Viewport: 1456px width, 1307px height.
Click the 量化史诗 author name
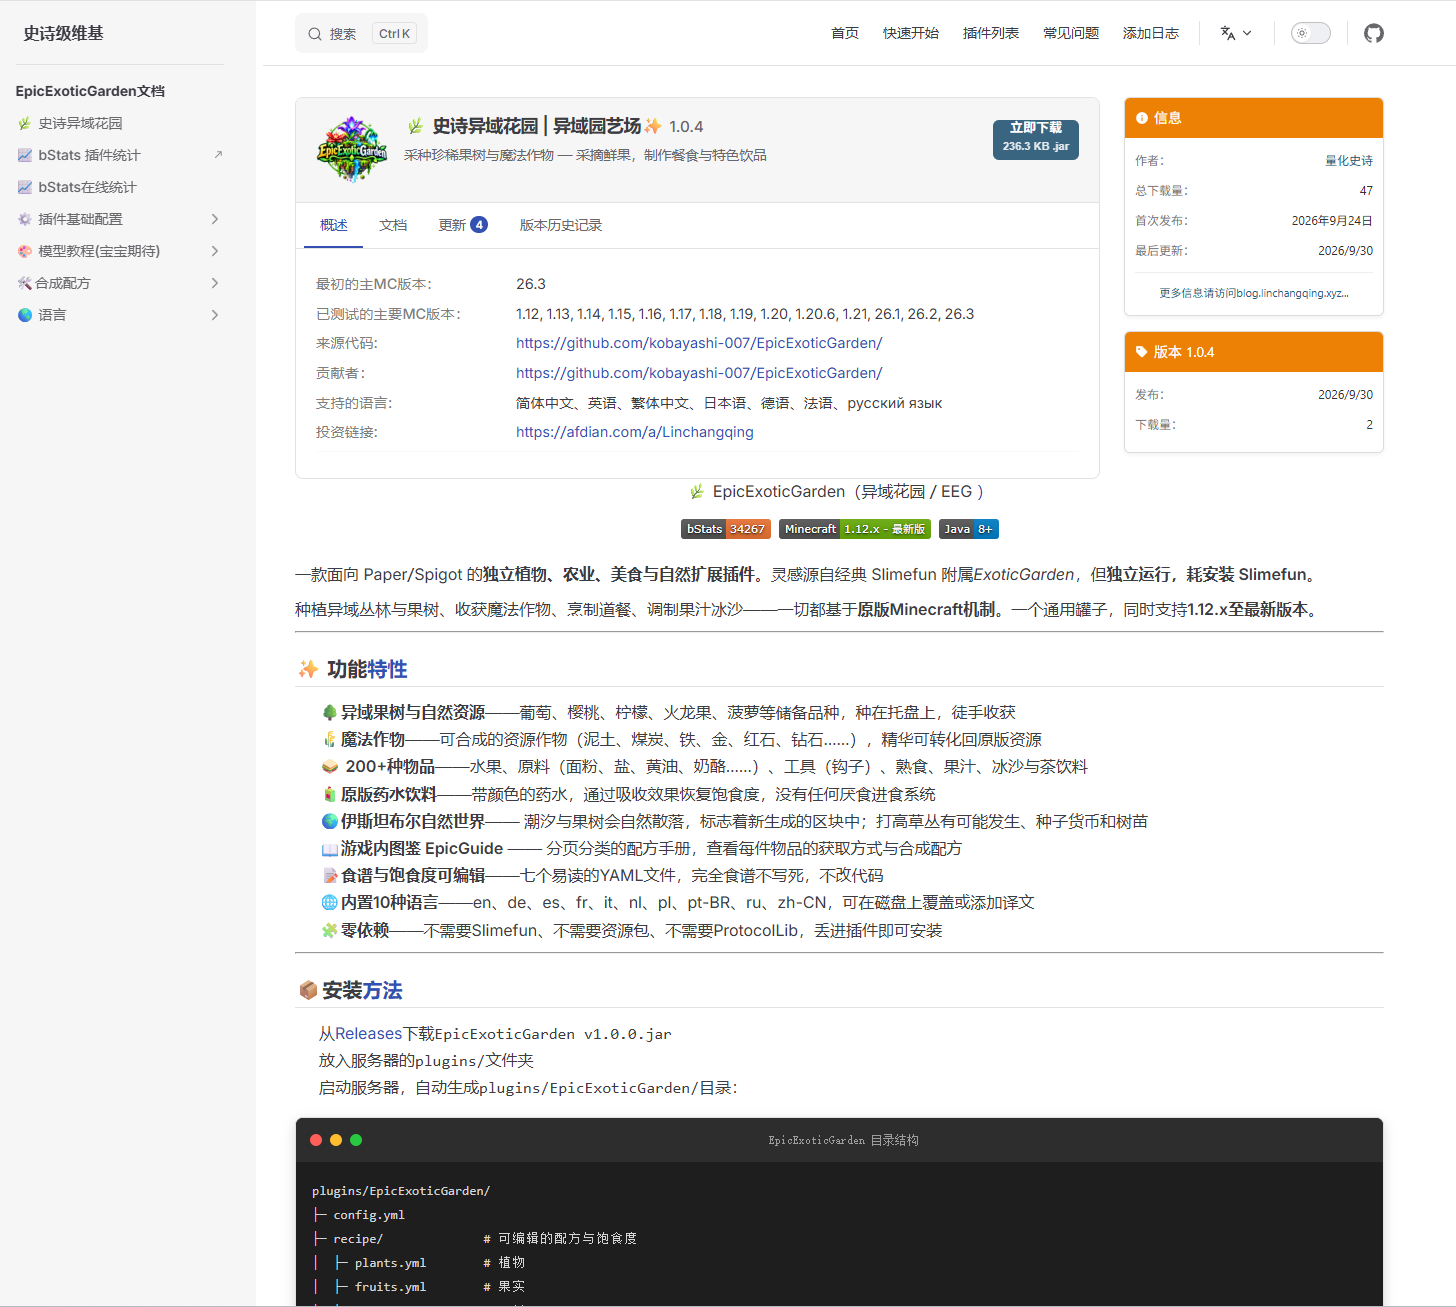click(1349, 161)
